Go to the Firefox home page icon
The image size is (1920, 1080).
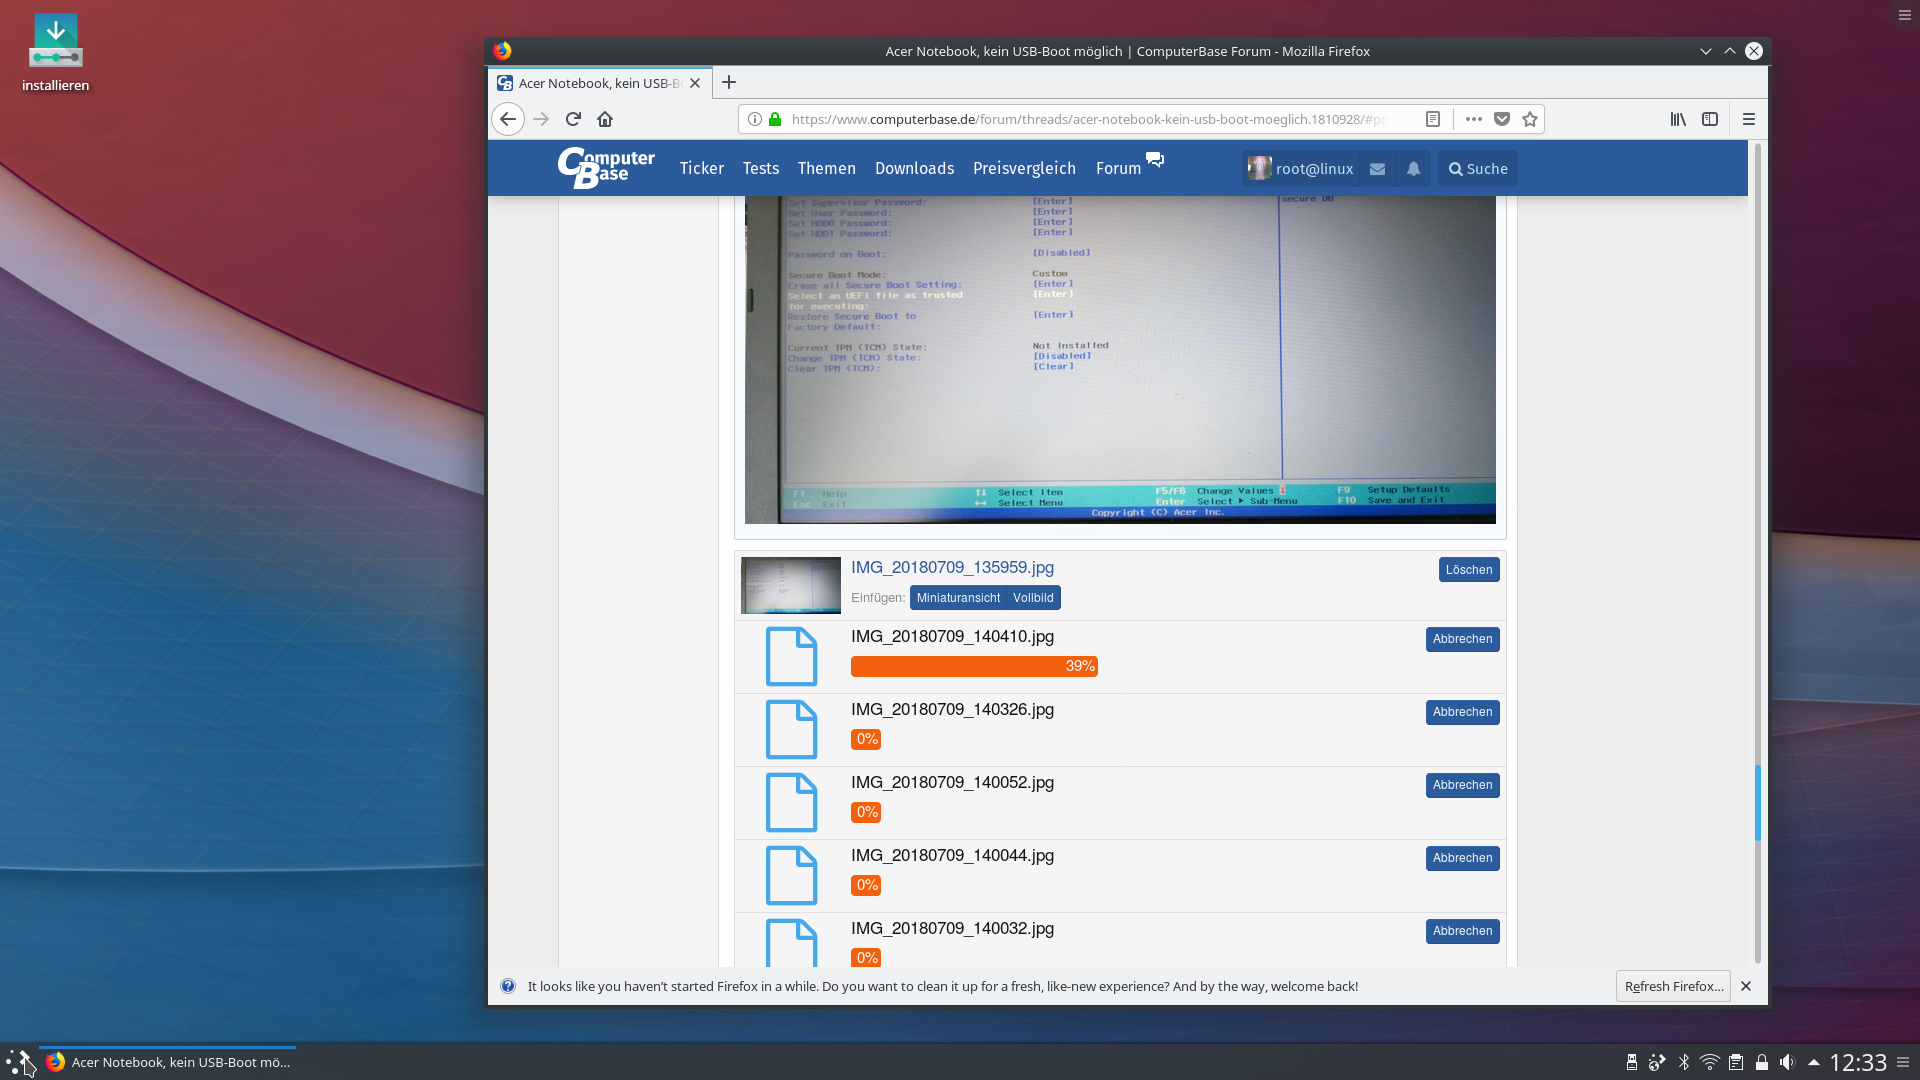[605, 119]
